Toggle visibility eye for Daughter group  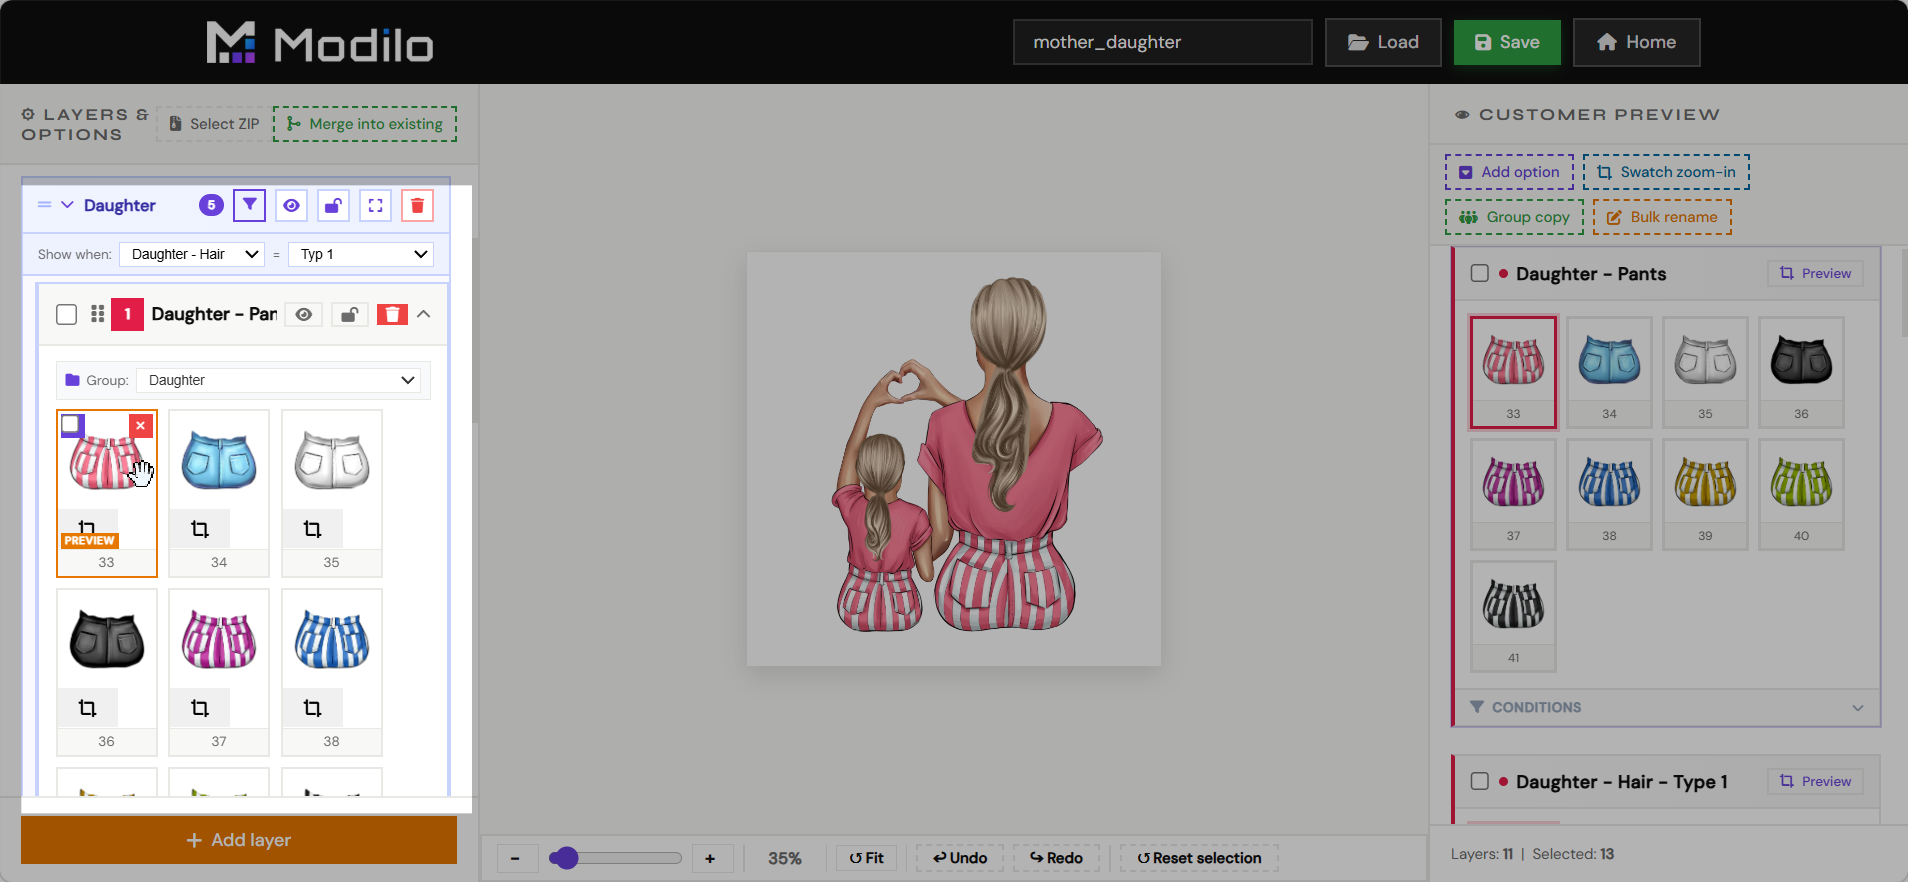(291, 205)
